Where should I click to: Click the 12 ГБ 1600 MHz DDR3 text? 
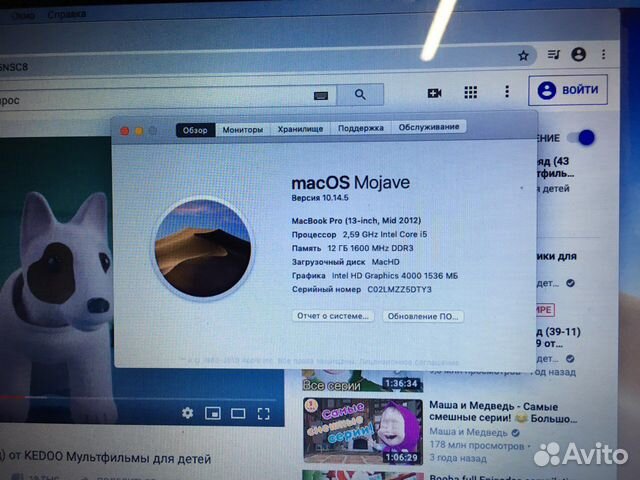coord(370,248)
